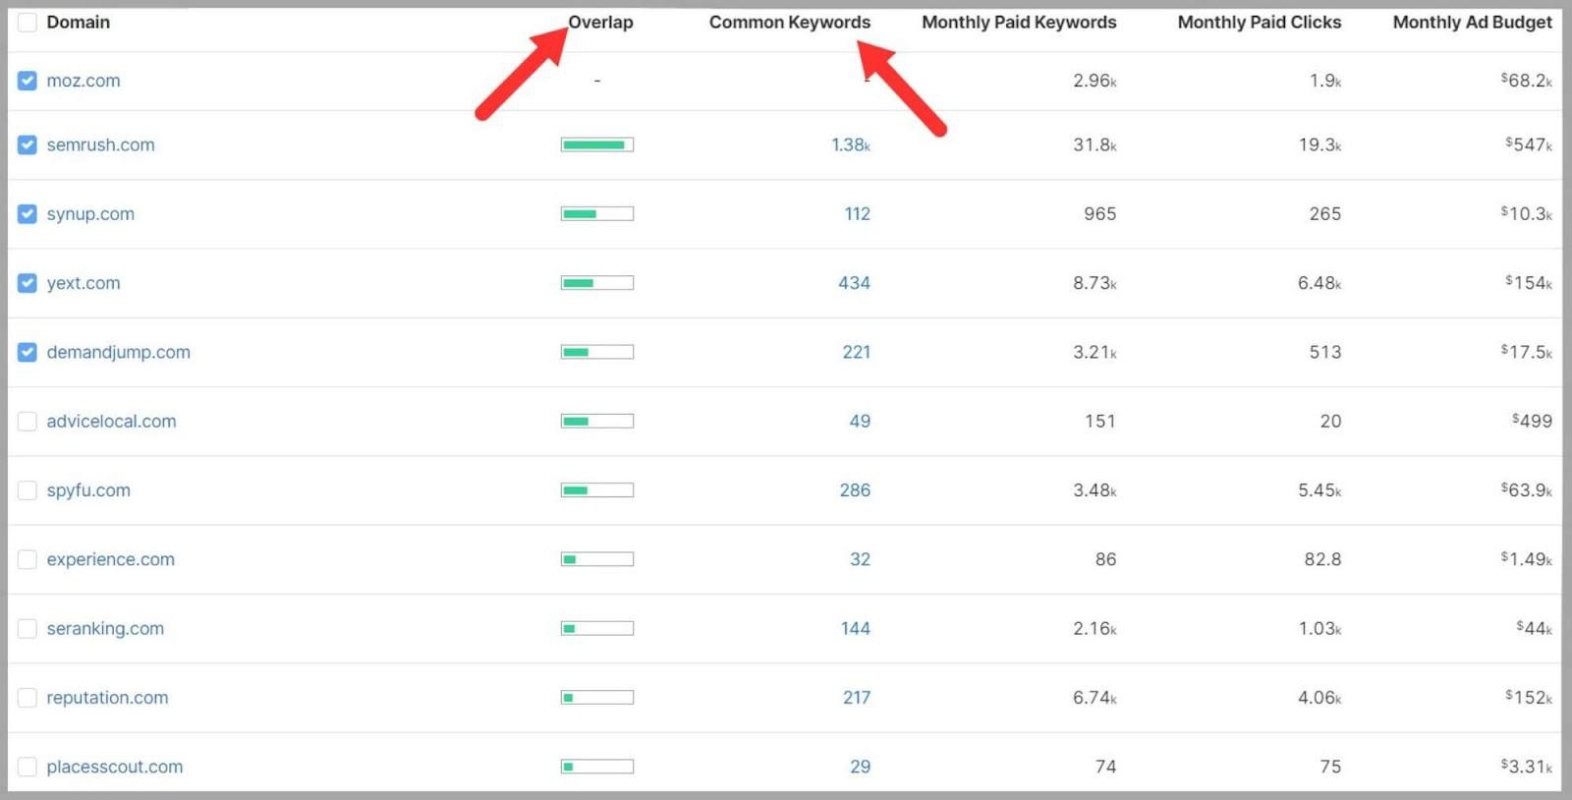Image resolution: width=1572 pixels, height=800 pixels.
Task: Select advicelocal.com's $499 ad budget value
Action: click(1532, 421)
